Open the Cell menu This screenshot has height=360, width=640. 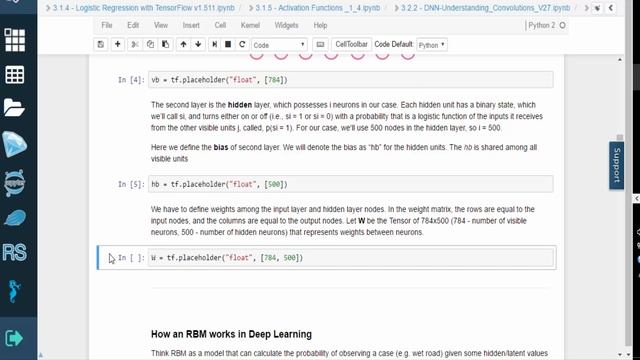click(x=220, y=25)
